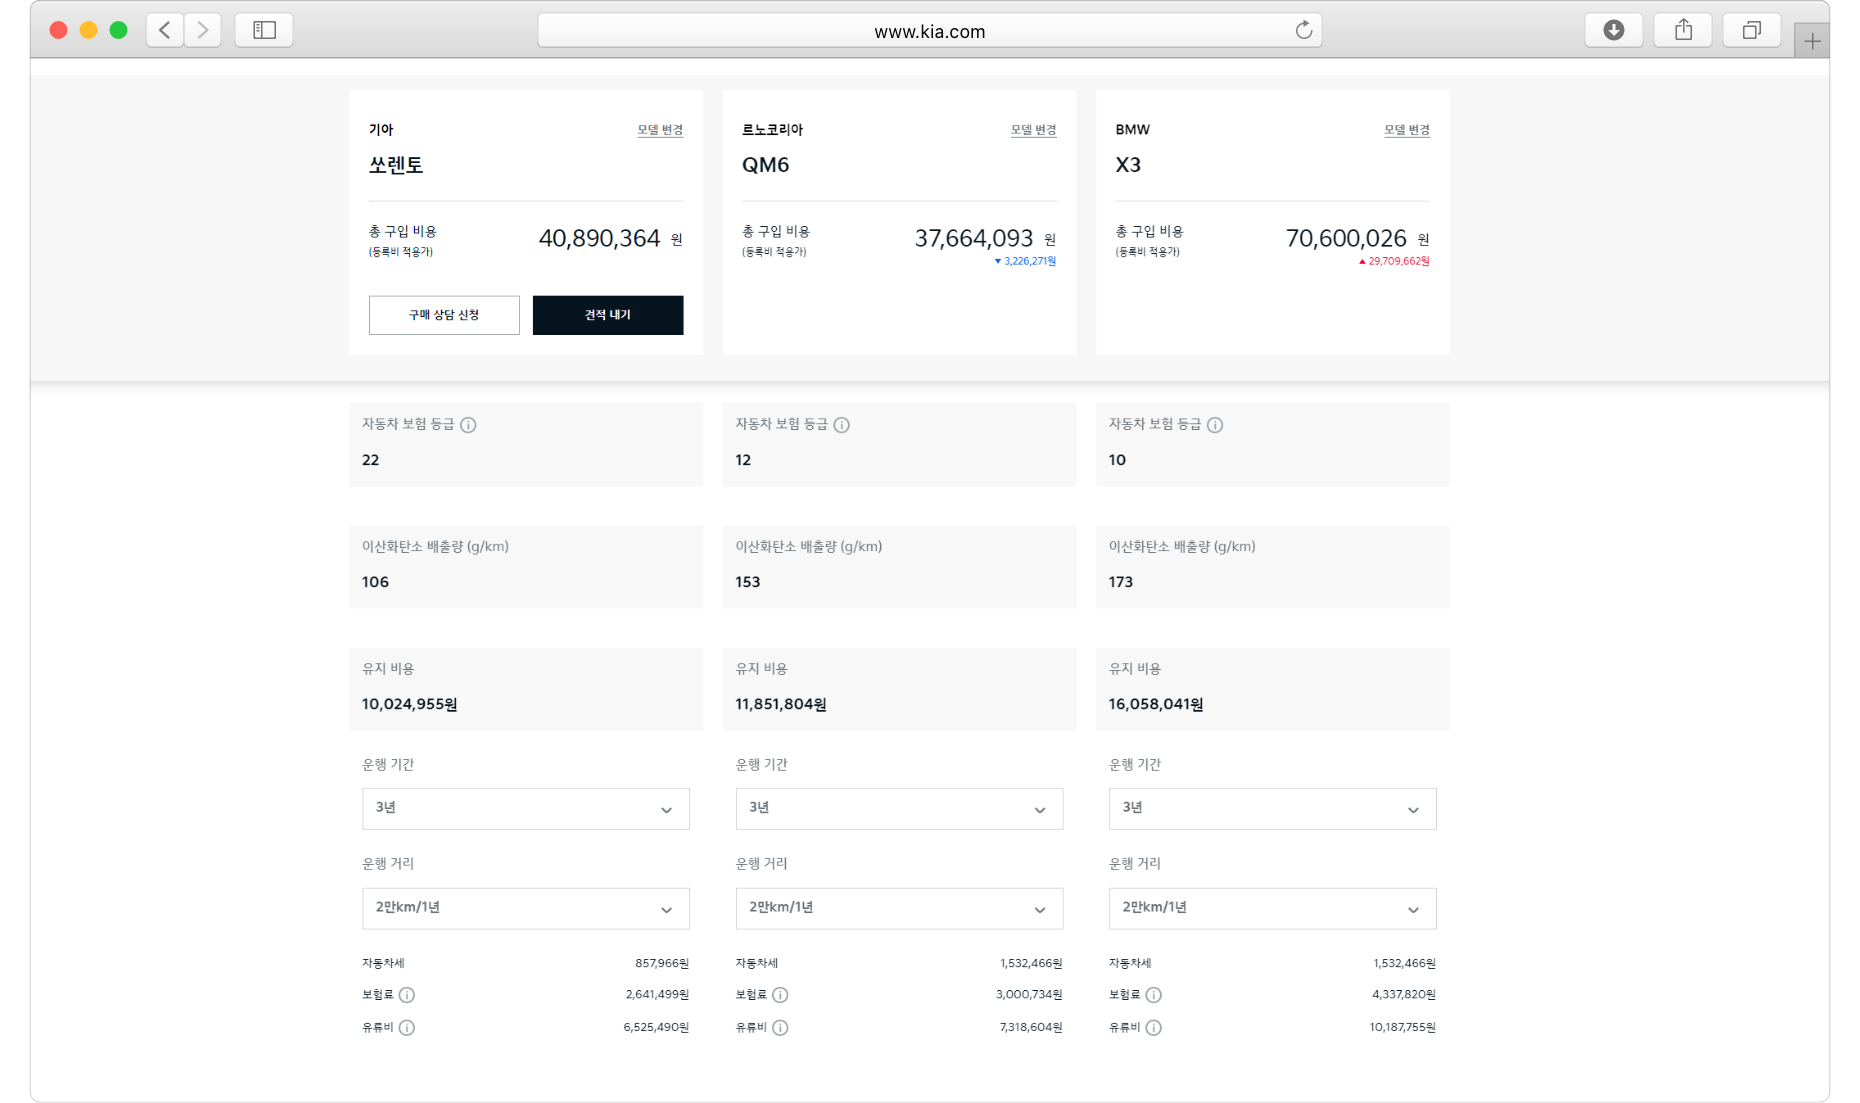
Task: Open 운행 기간 dropdown for 쏘렌토
Action: [x=526, y=809]
